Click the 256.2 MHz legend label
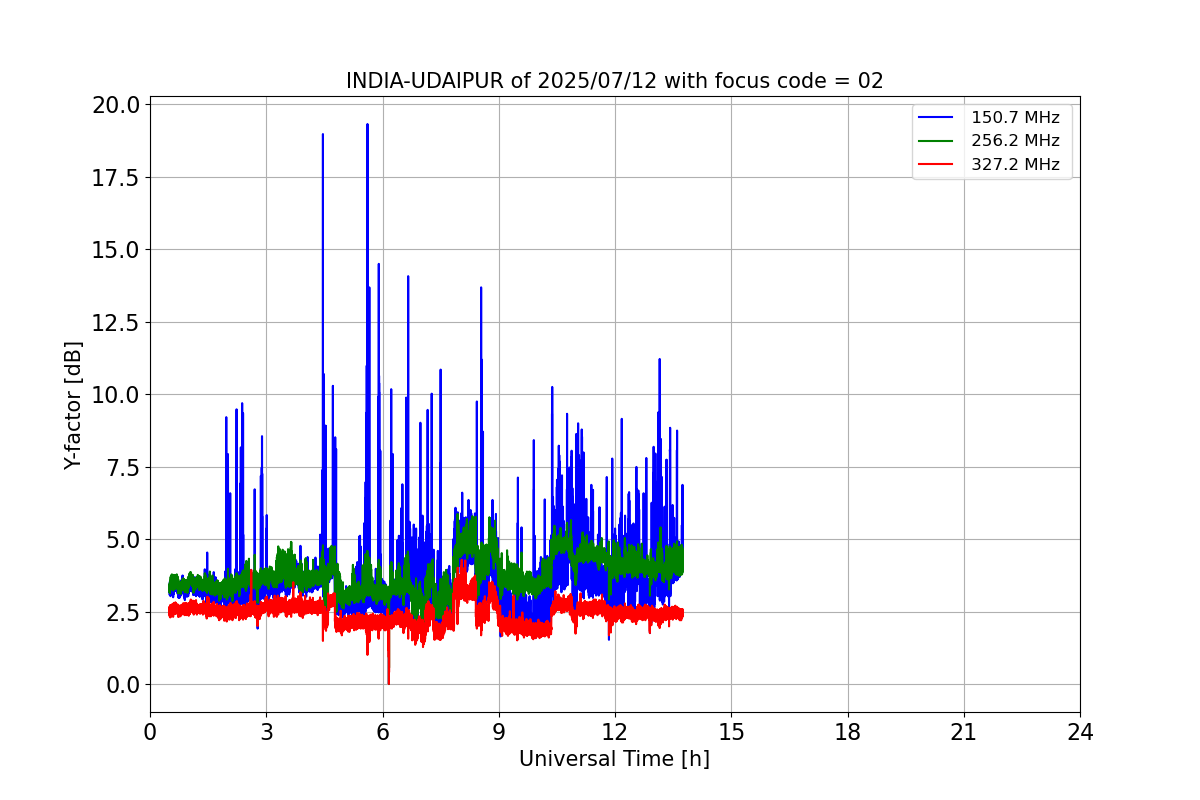This screenshot has width=1200, height=800. (x=1015, y=141)
